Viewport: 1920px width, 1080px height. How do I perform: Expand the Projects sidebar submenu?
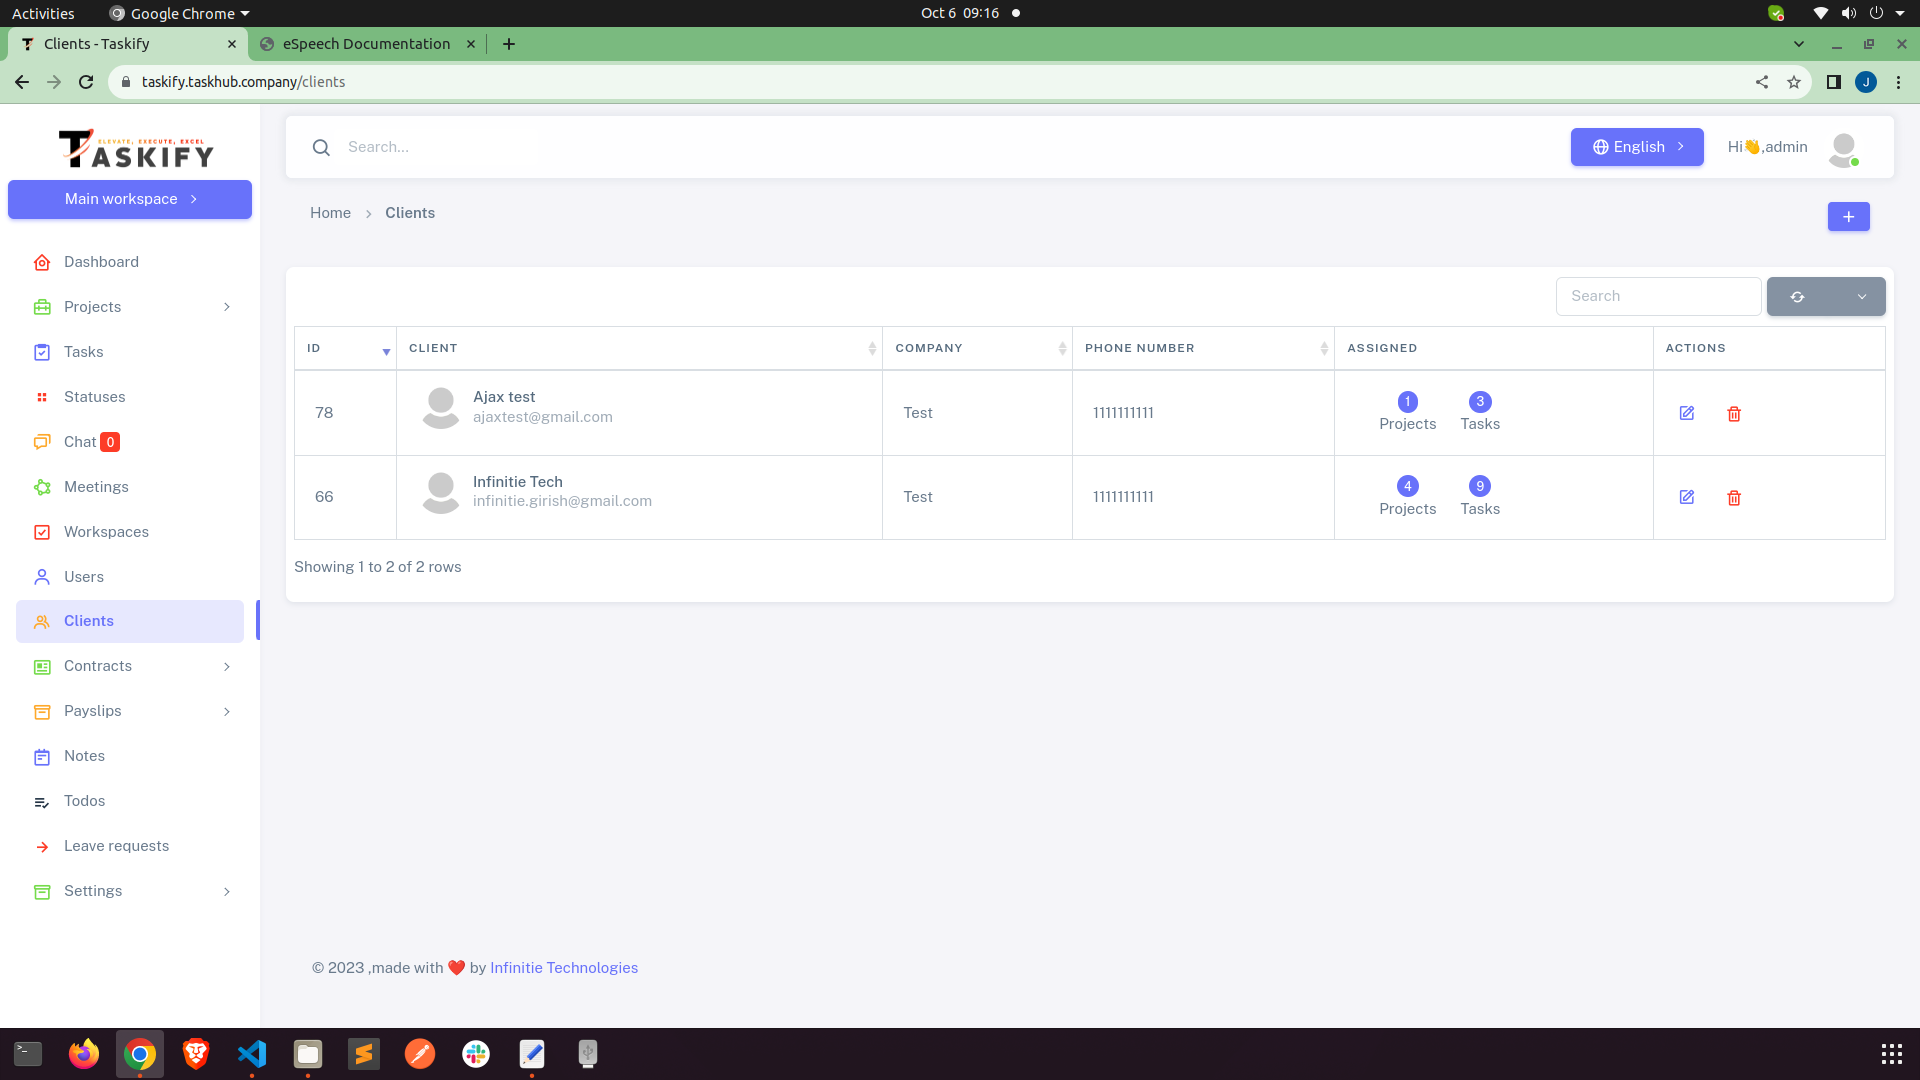point(226,307)
